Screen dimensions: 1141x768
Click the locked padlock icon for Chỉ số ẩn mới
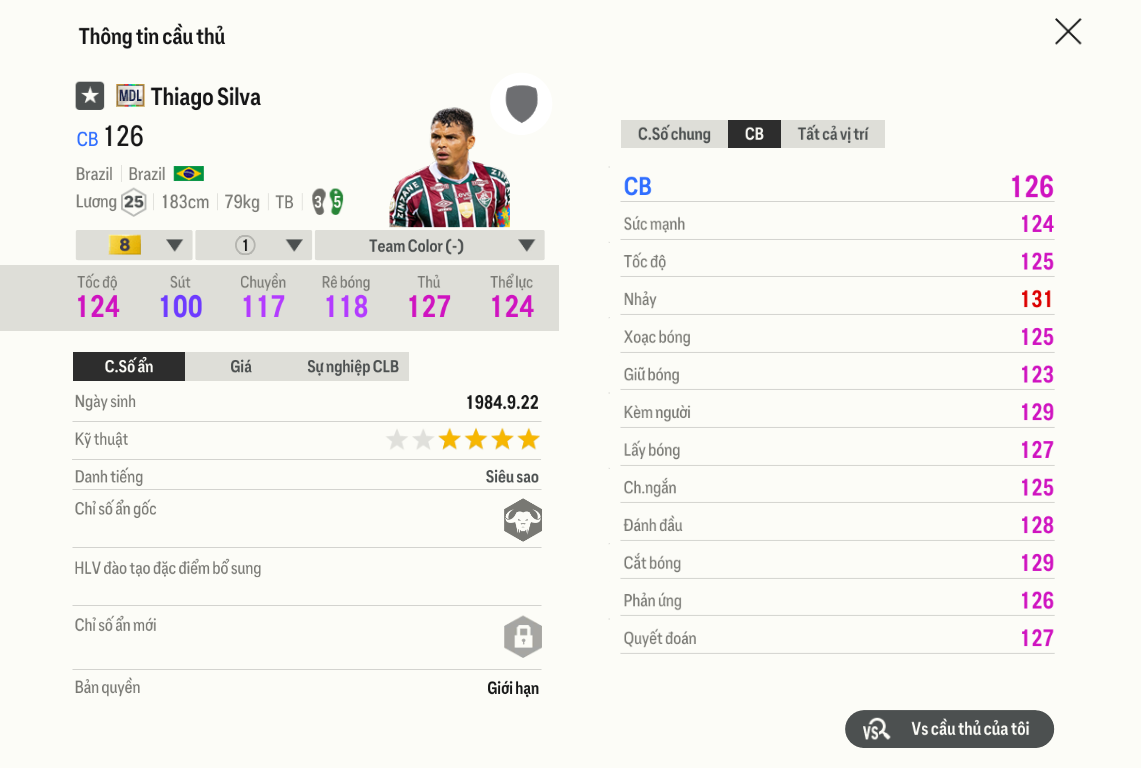(x=521, y=638)
